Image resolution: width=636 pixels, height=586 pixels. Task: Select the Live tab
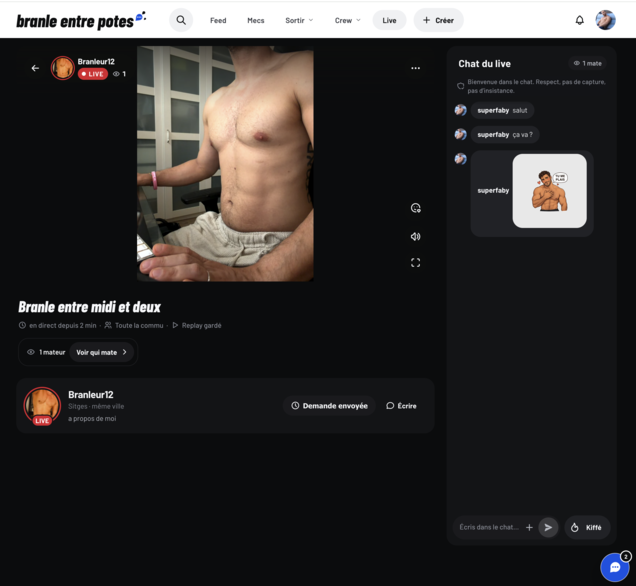point(389,20)
